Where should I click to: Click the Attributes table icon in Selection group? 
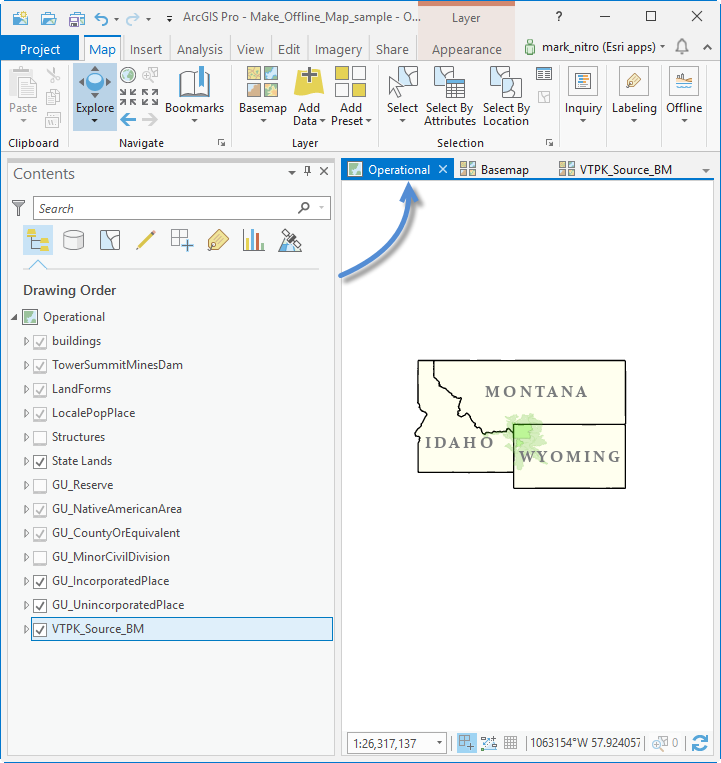point(543,74)
